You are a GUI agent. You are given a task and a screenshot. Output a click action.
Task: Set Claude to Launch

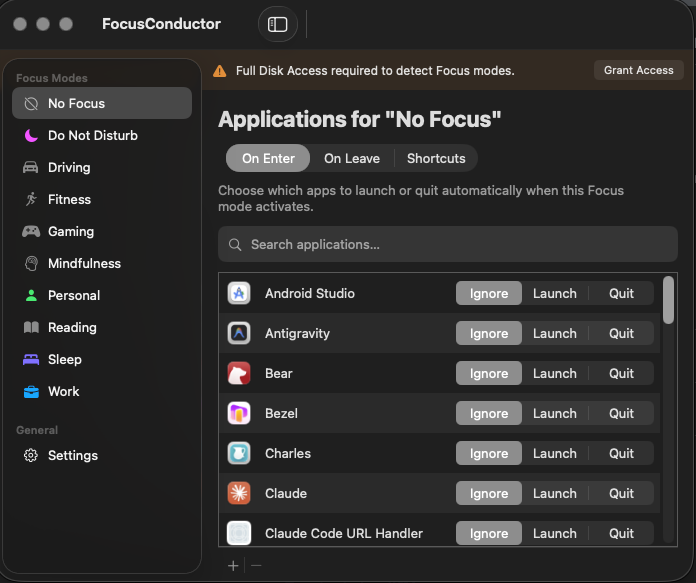pyautogui.click(x=555, y=493)
